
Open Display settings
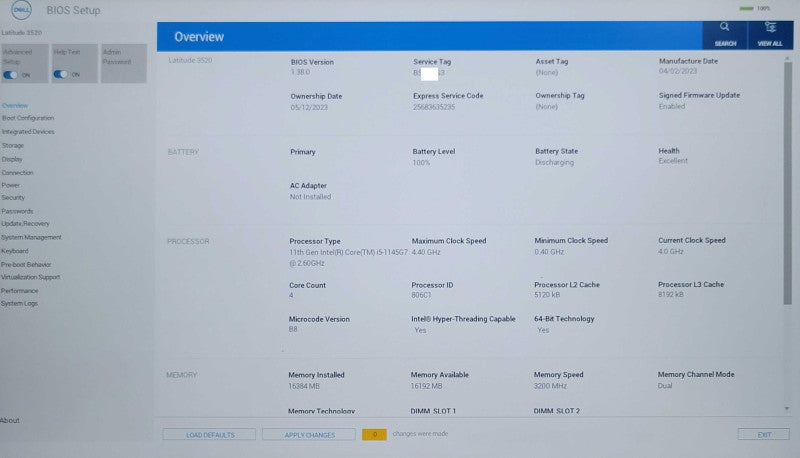pos(12,159)
